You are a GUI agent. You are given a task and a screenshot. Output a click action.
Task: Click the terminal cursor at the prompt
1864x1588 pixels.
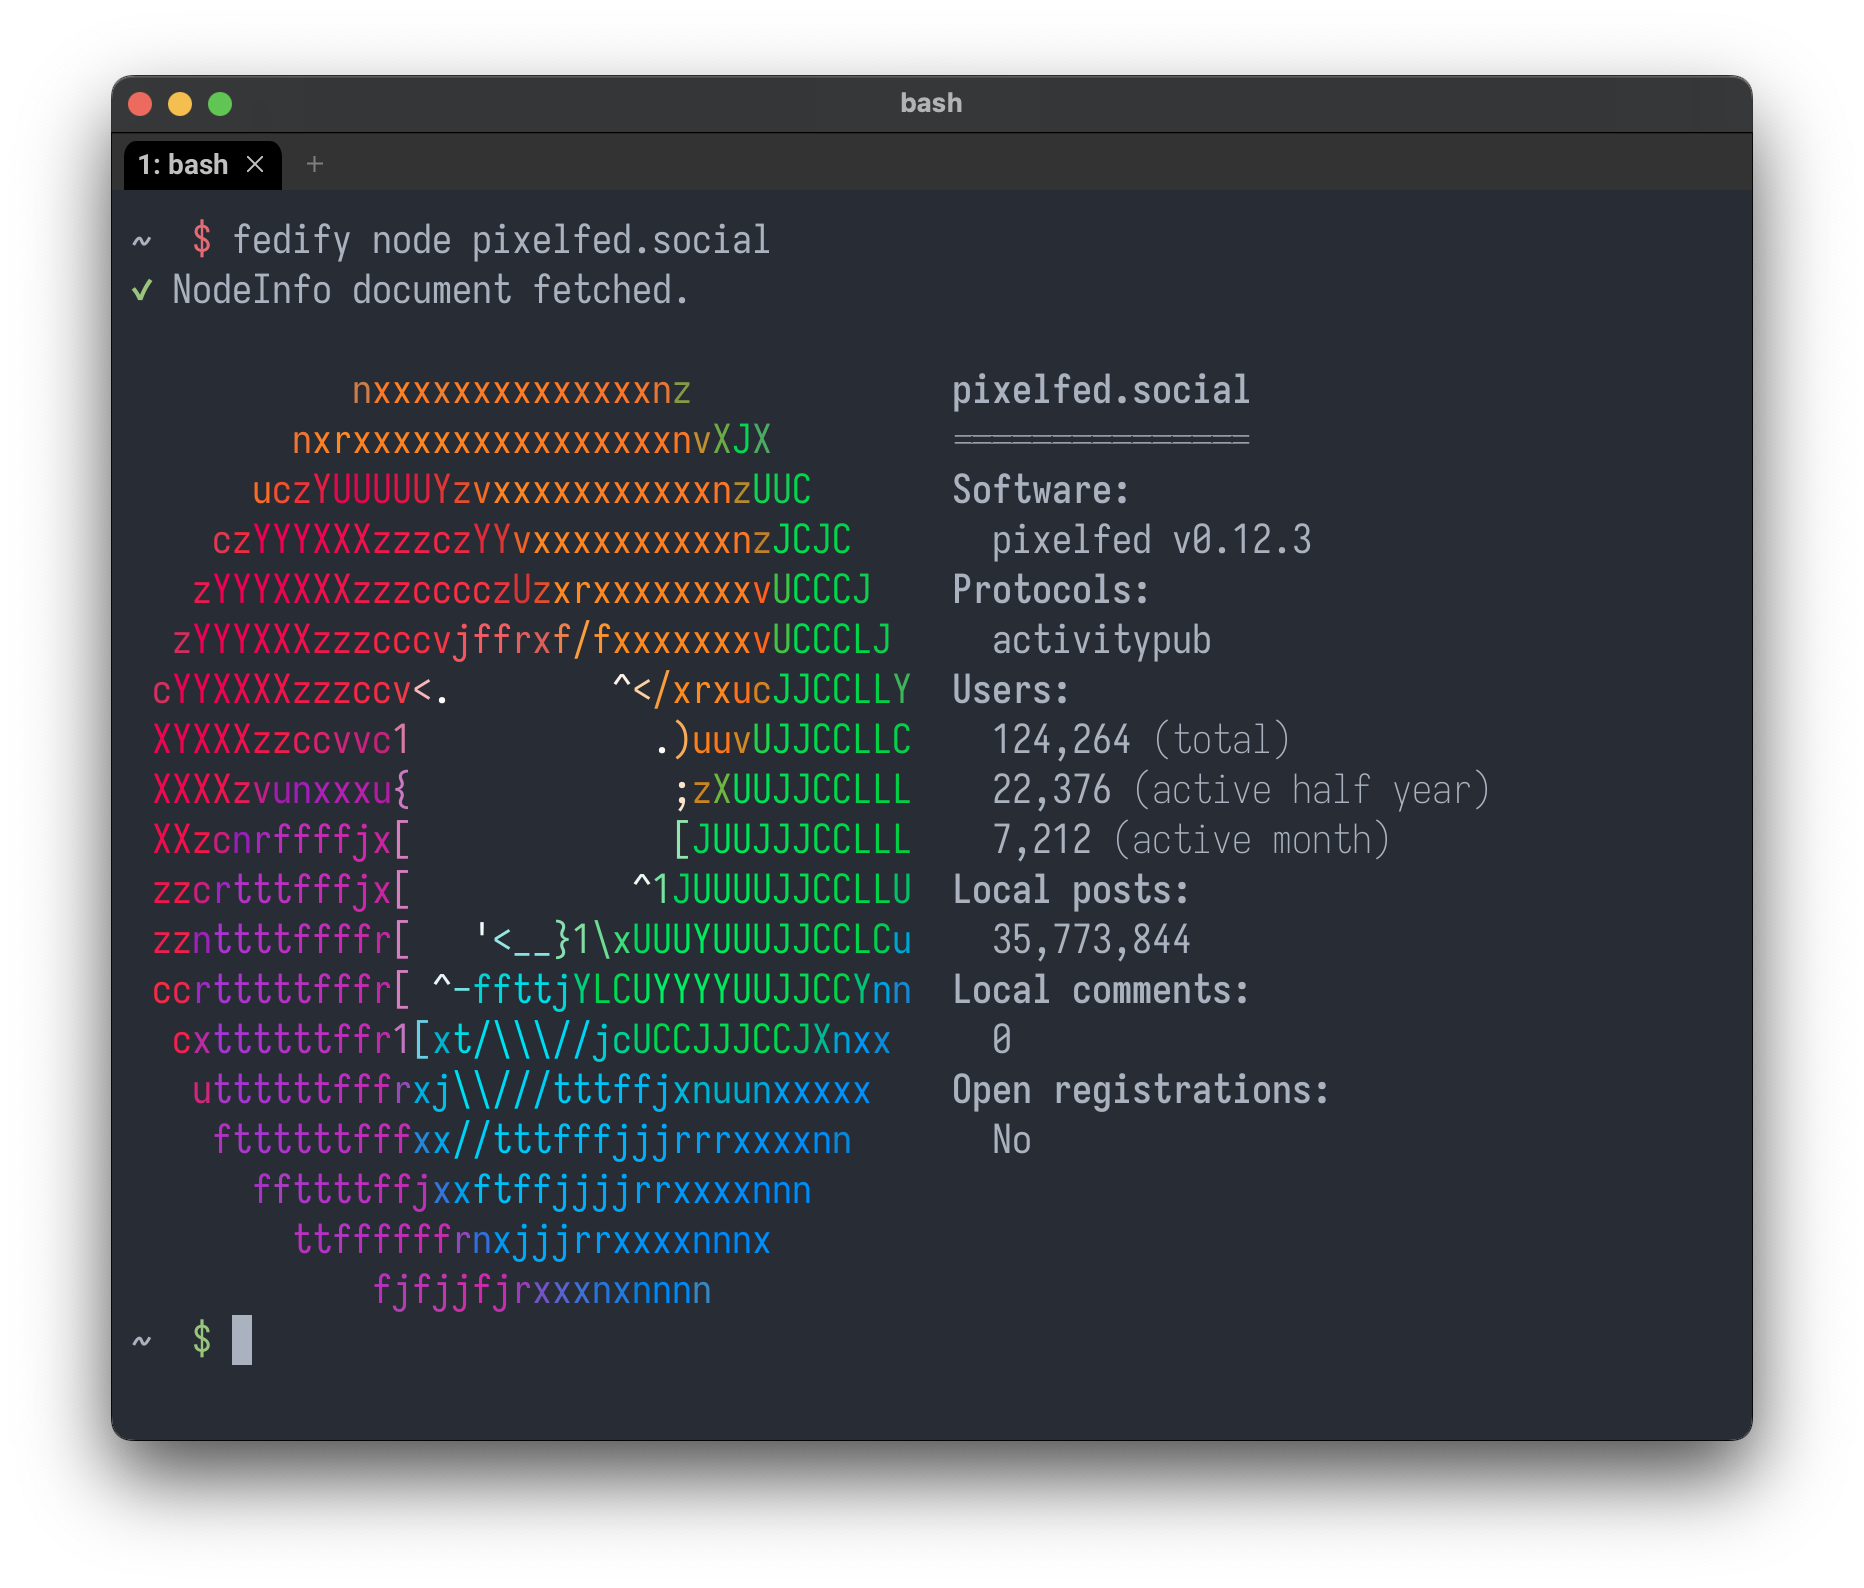pos(242,1340)
